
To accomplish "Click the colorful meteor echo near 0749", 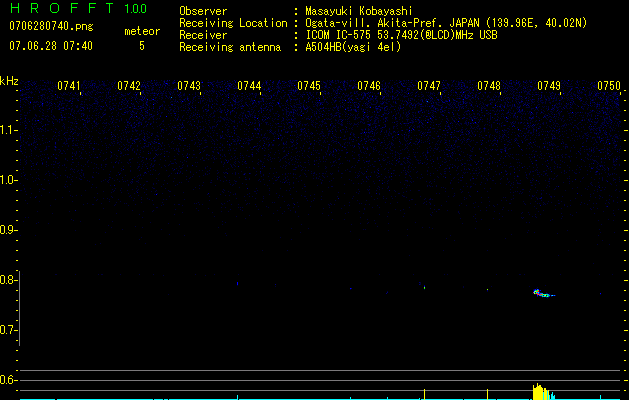I will [x=544, y=293].
